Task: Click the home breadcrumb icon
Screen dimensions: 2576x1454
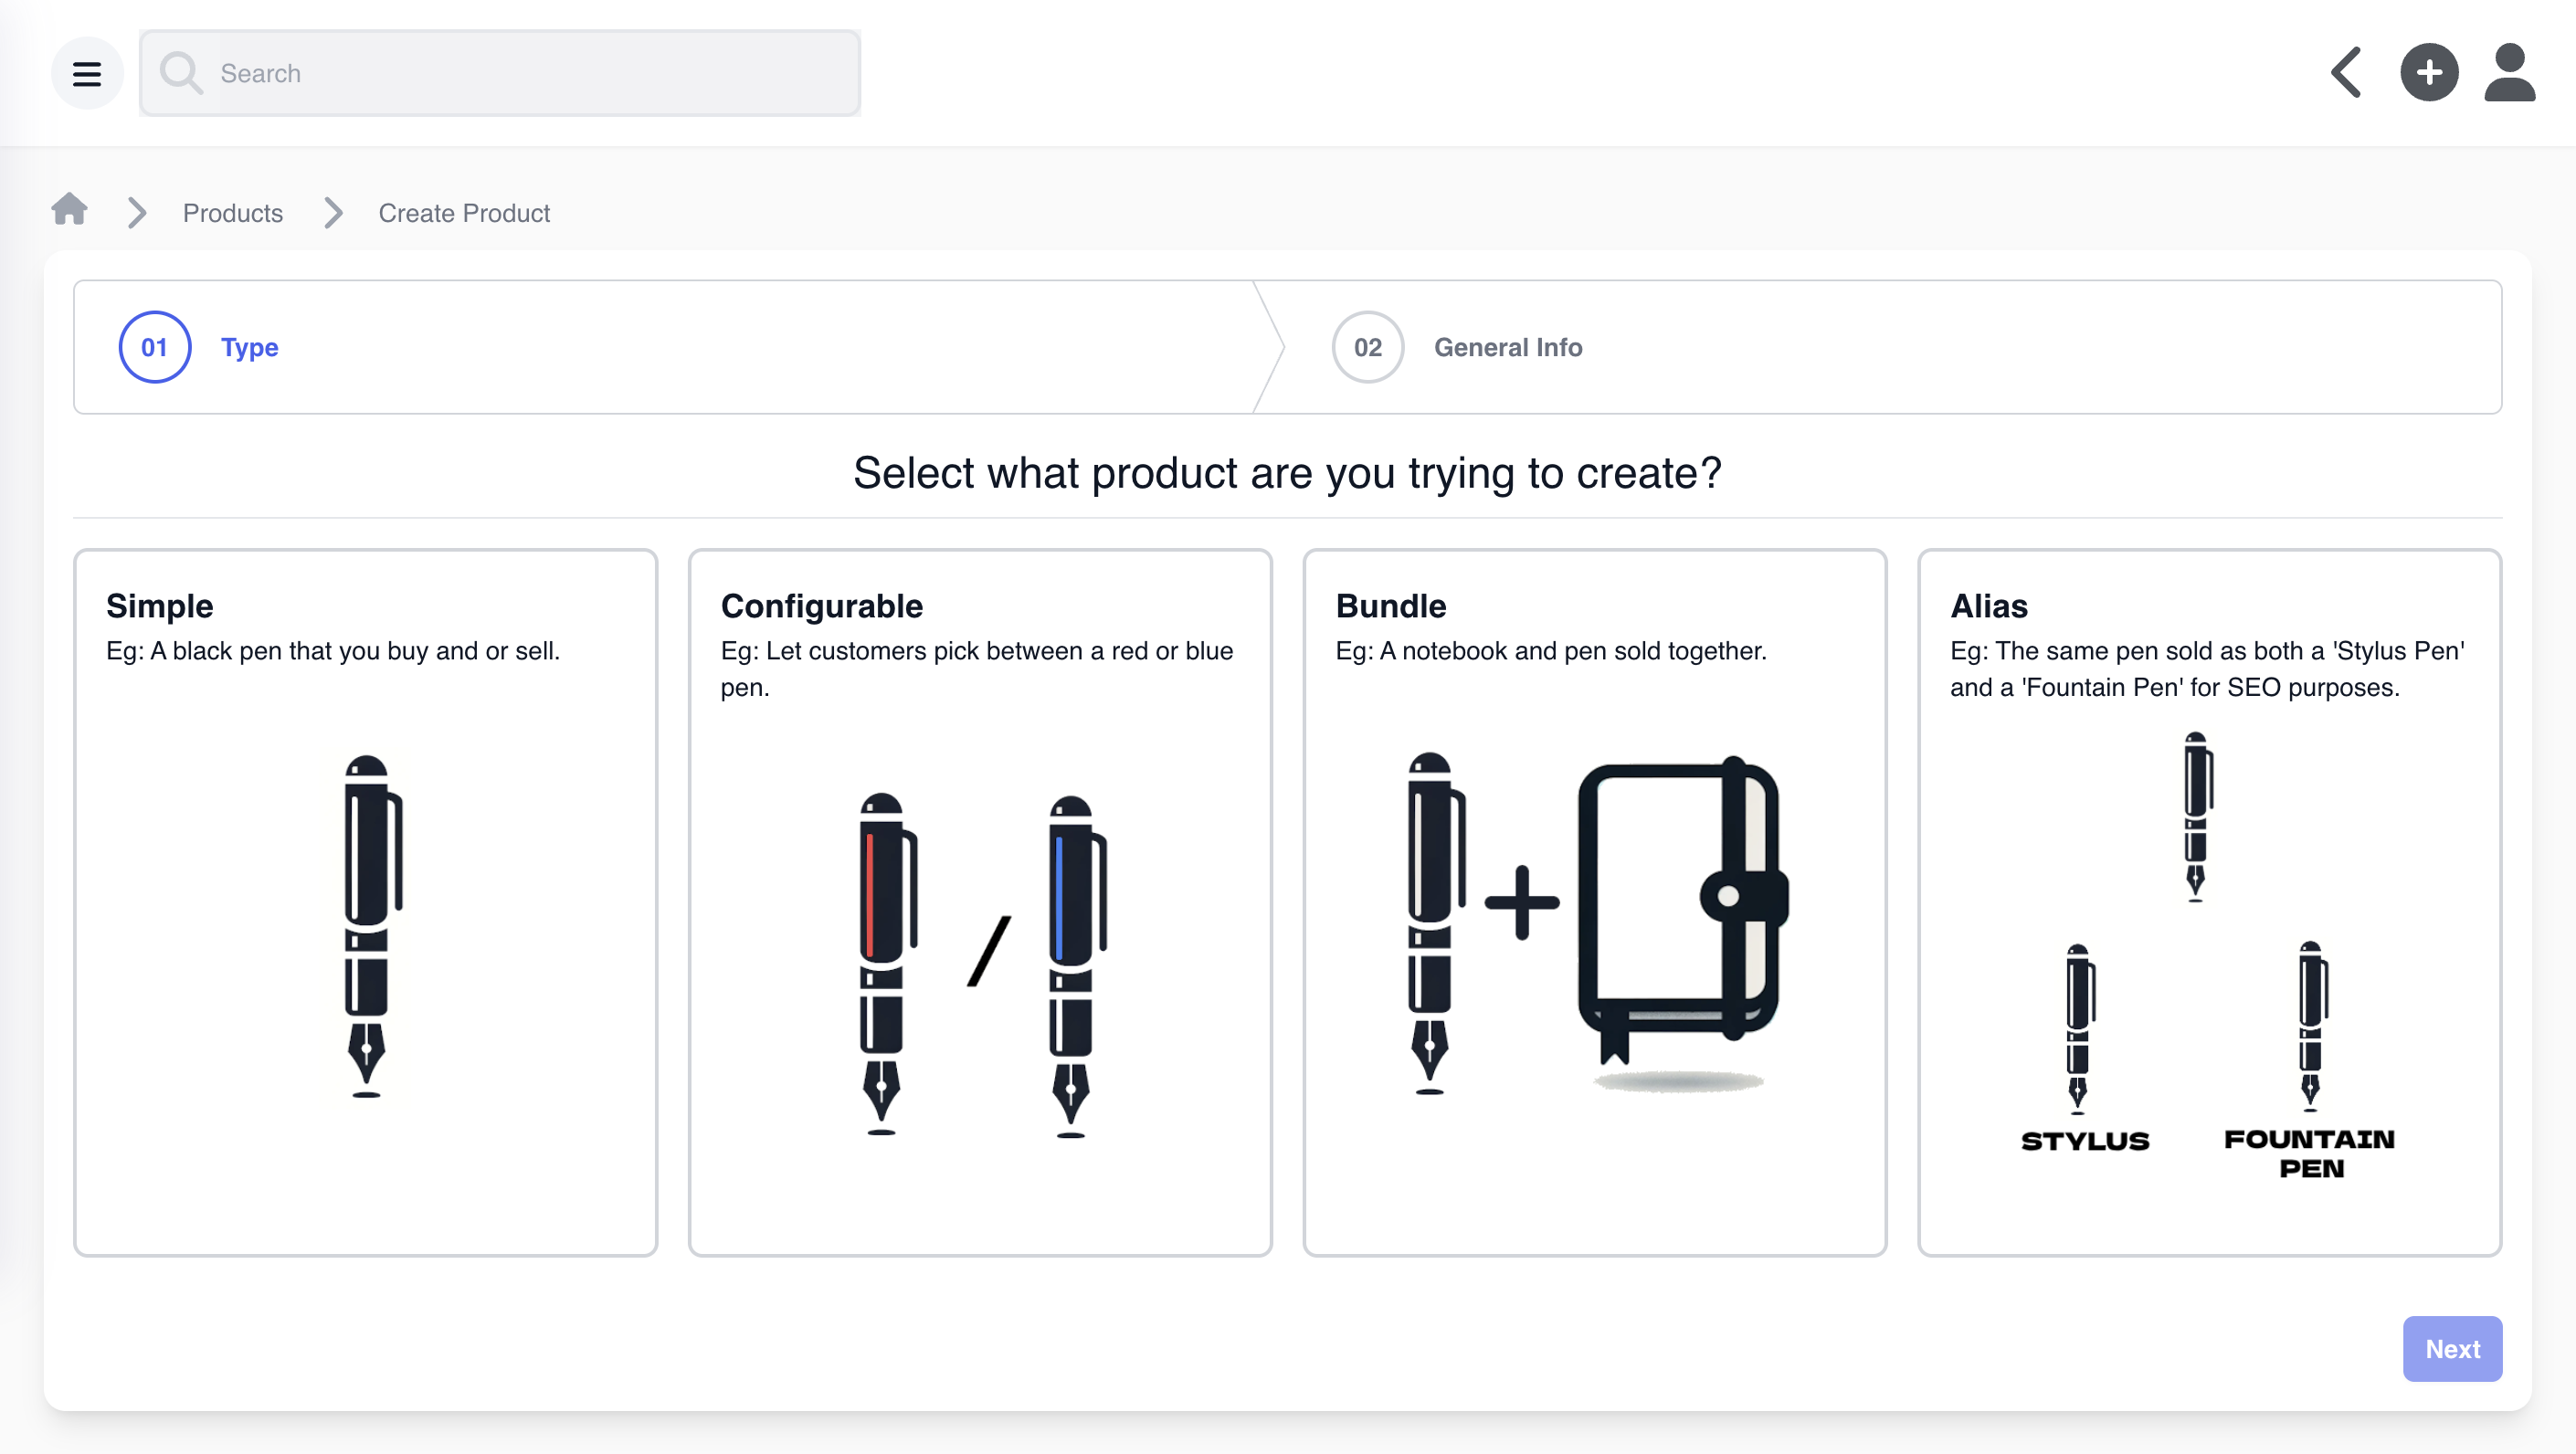Action: [69, 210]
